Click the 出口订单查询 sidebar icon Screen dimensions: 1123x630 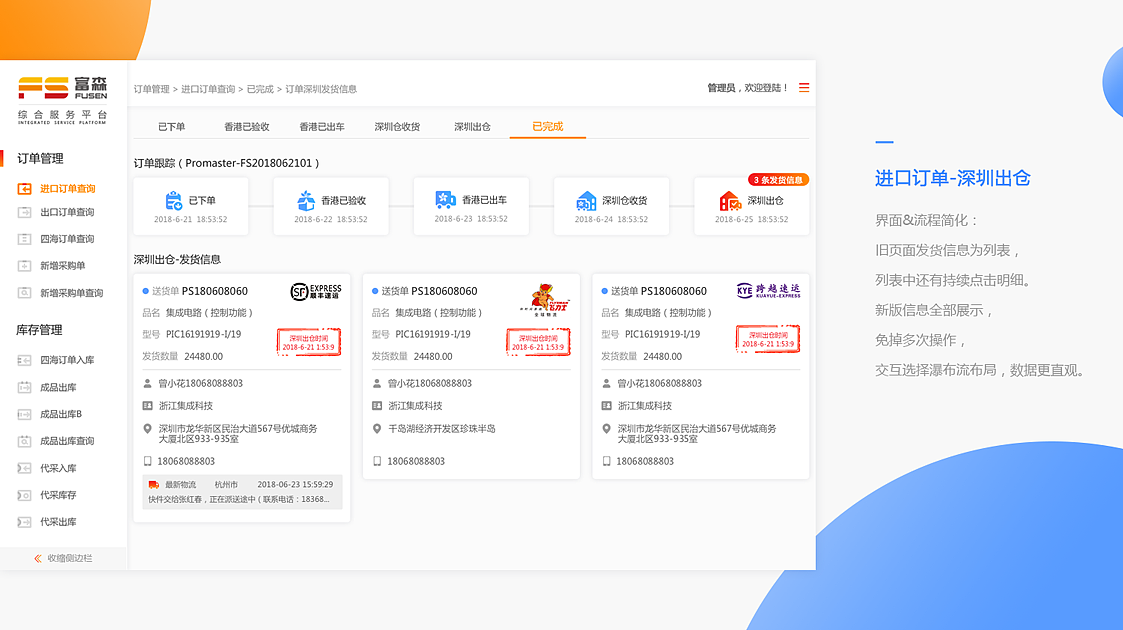24,212
